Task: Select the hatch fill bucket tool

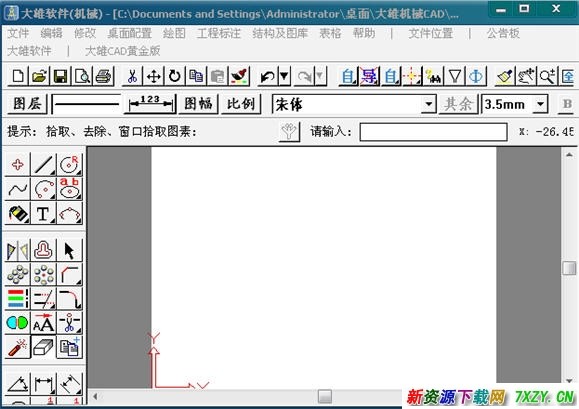Action: tap(17, 213)
